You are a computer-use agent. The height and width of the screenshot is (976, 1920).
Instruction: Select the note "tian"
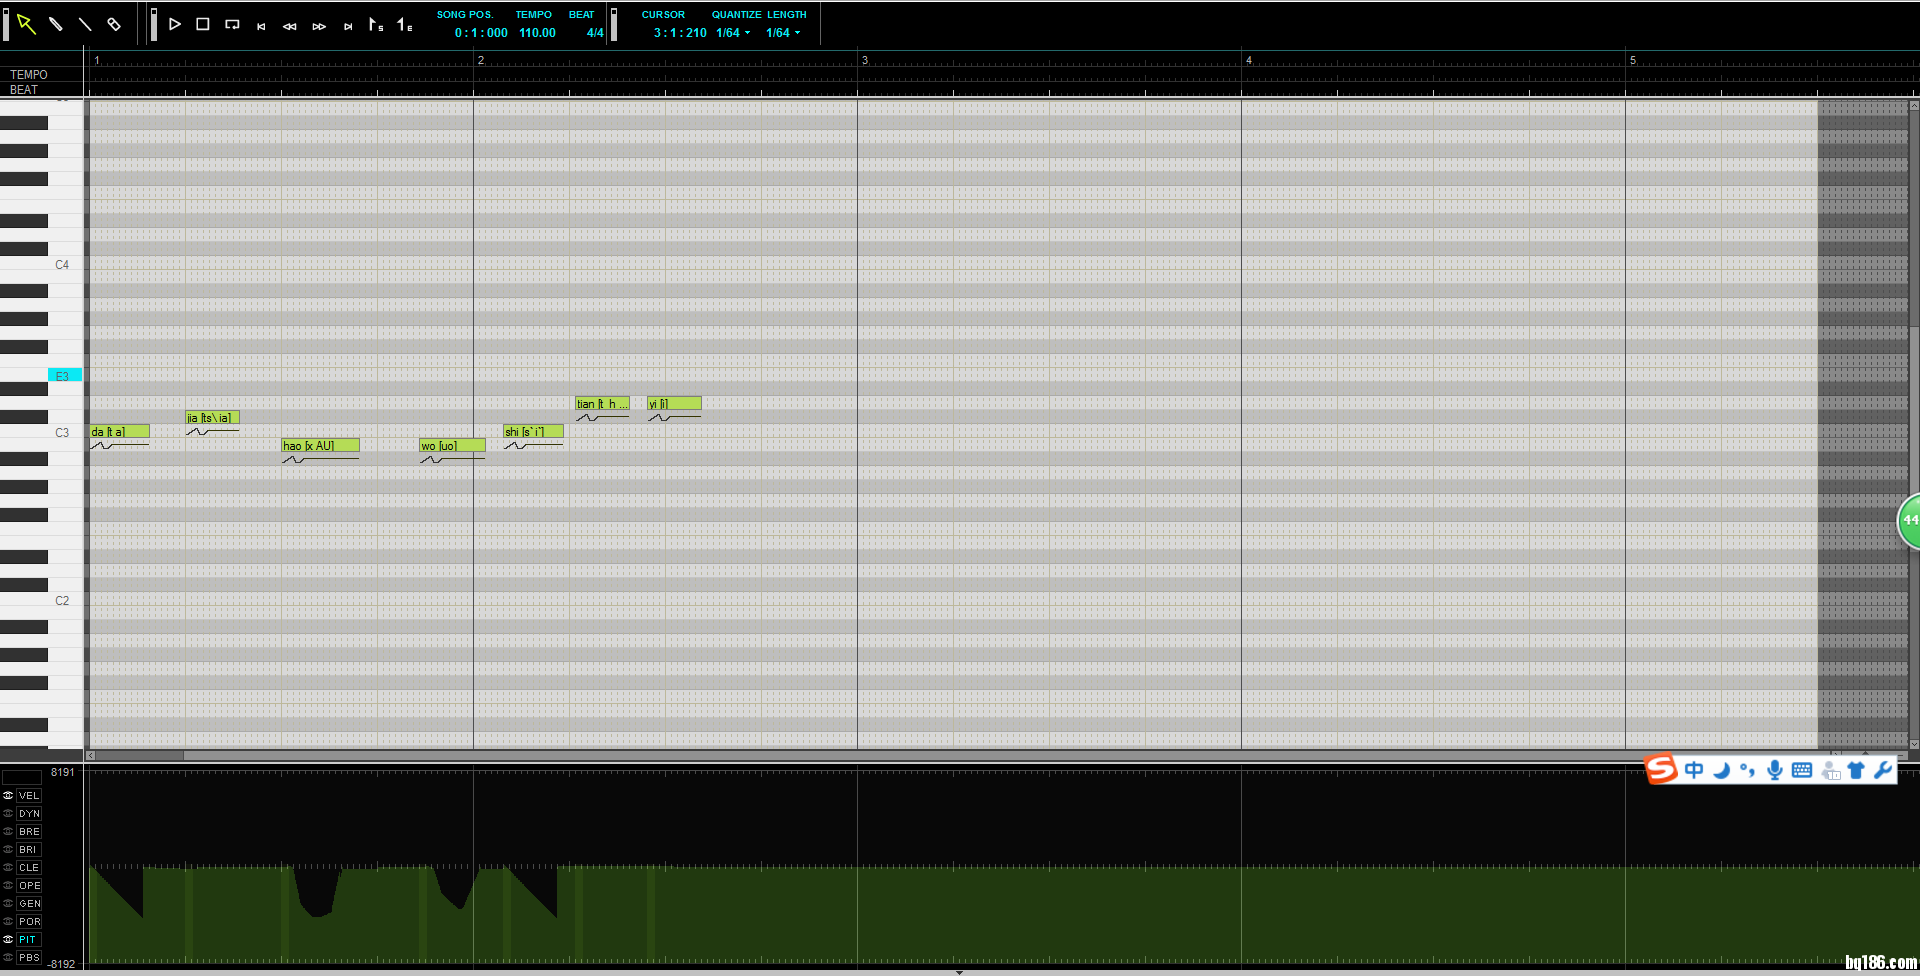[602, 404]
